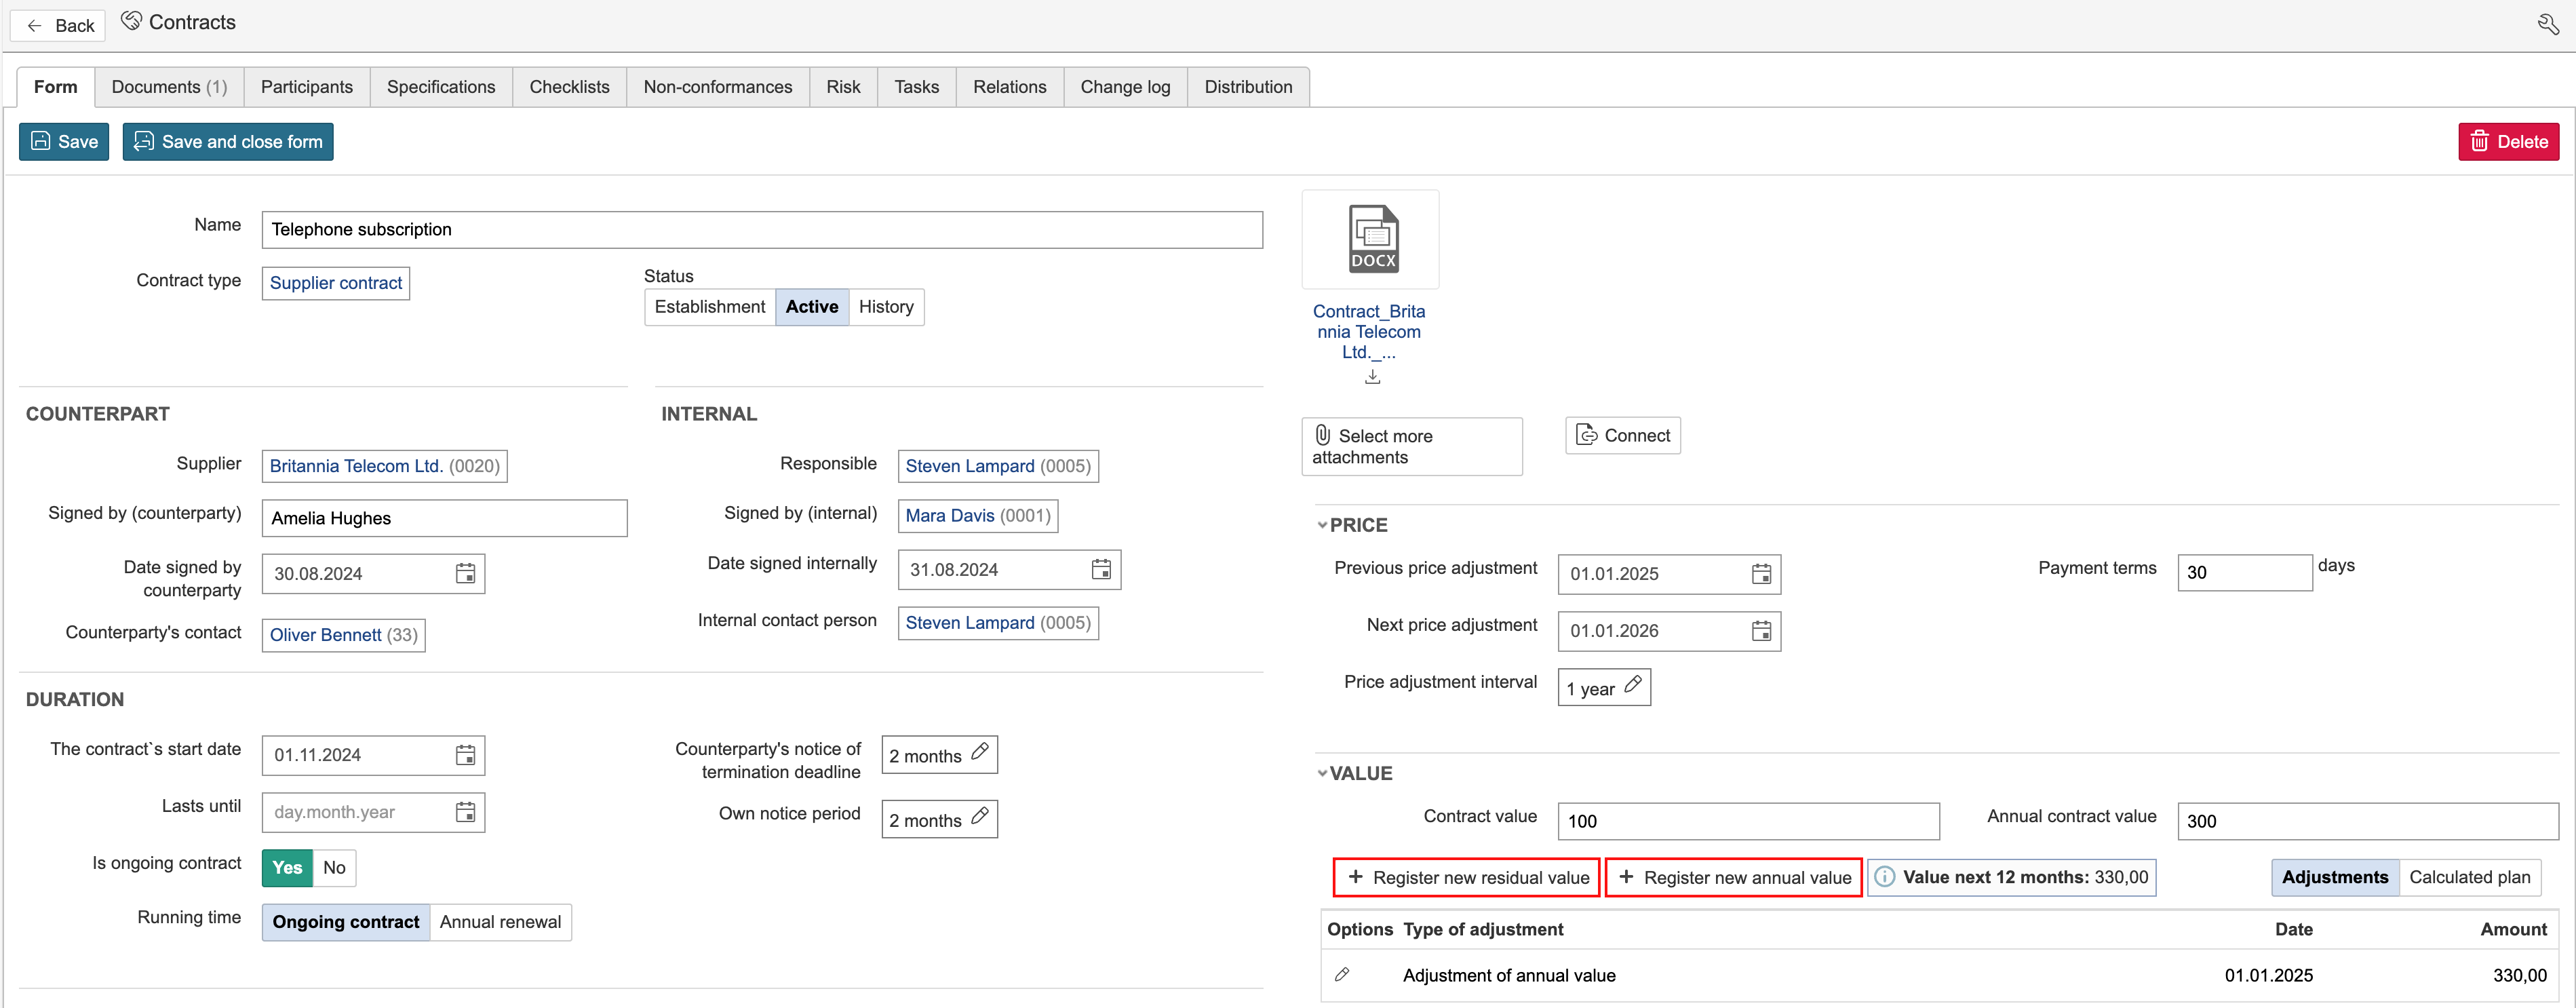Open the Tasks tab
The image size is (2576, 1008).
pos(917,87)
